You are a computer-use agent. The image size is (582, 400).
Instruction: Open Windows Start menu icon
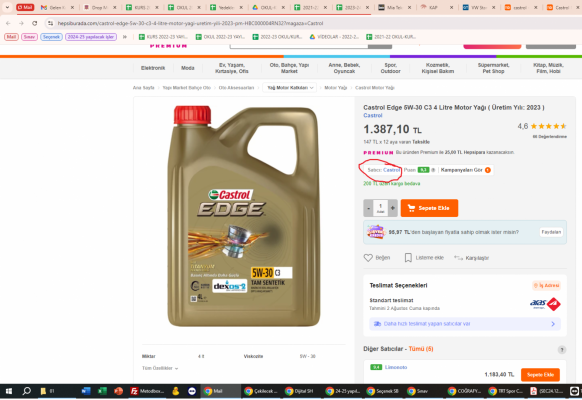click(9, 391)
